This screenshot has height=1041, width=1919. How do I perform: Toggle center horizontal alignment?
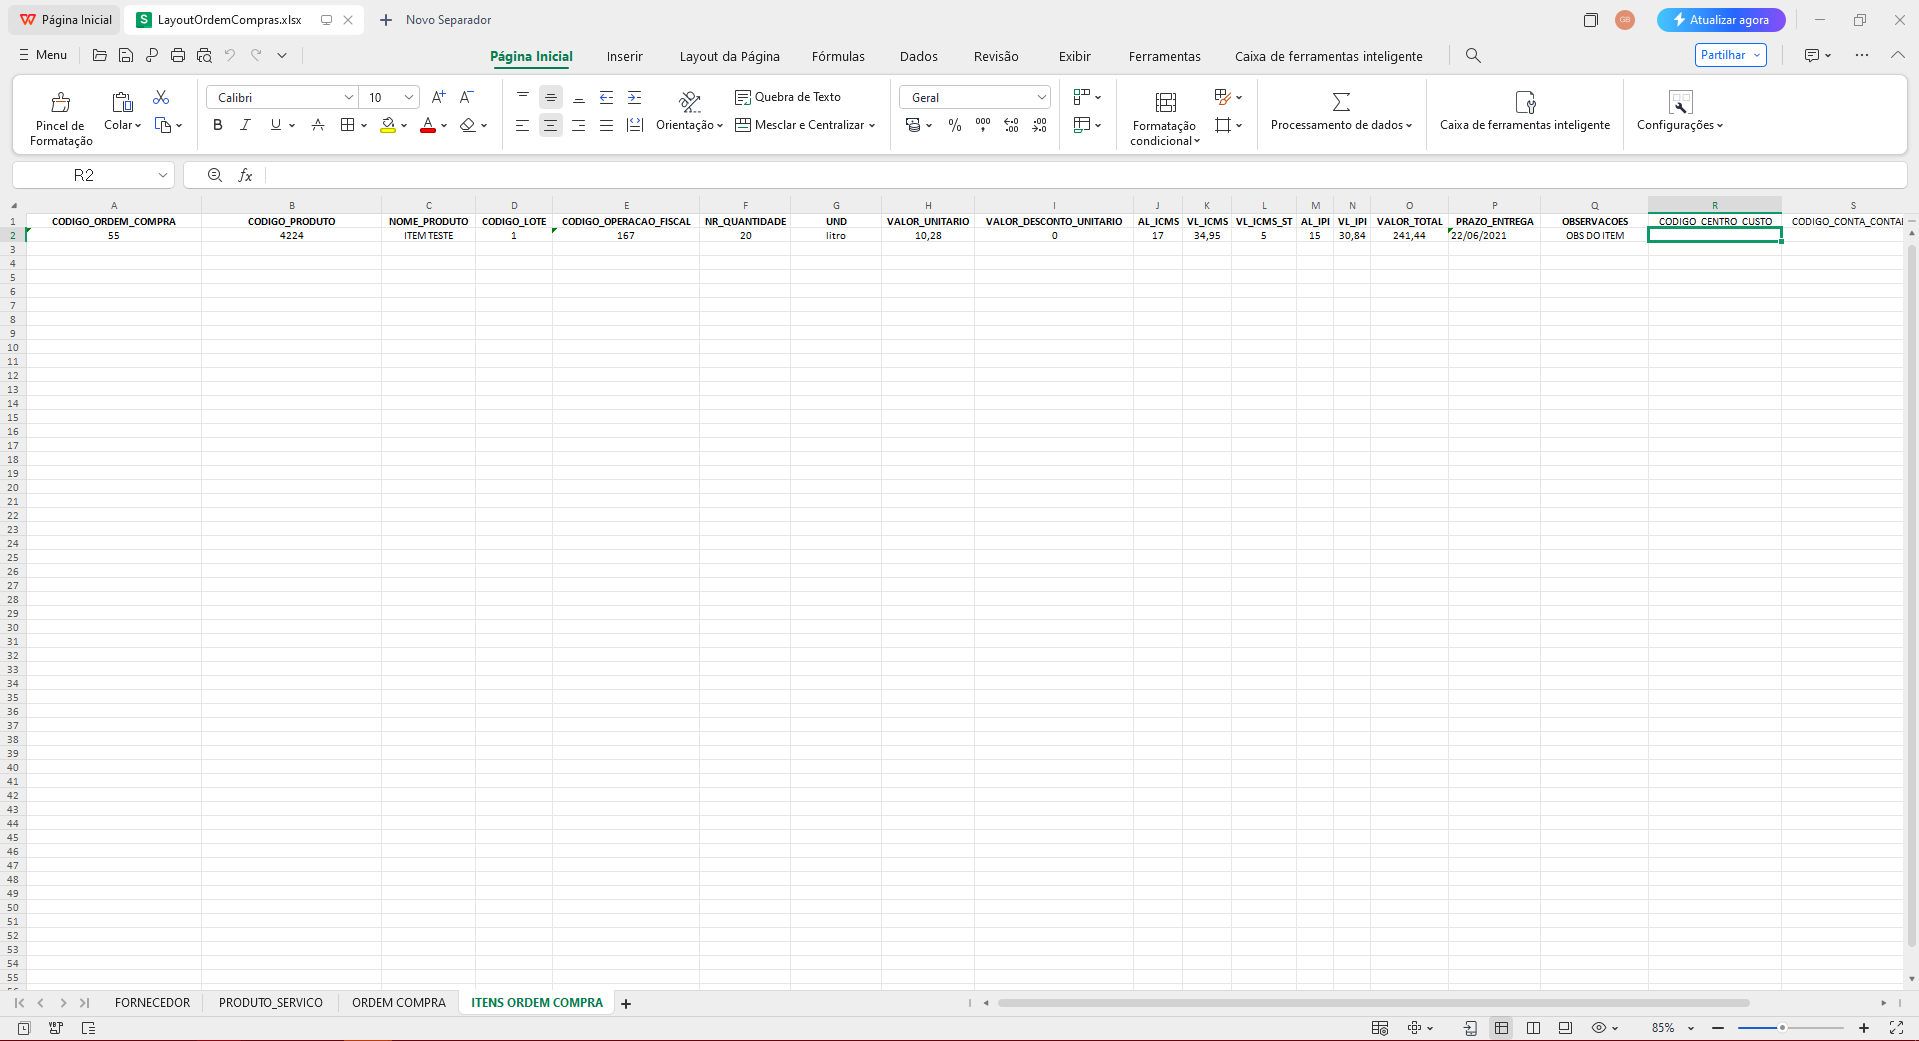coord(550,125)
